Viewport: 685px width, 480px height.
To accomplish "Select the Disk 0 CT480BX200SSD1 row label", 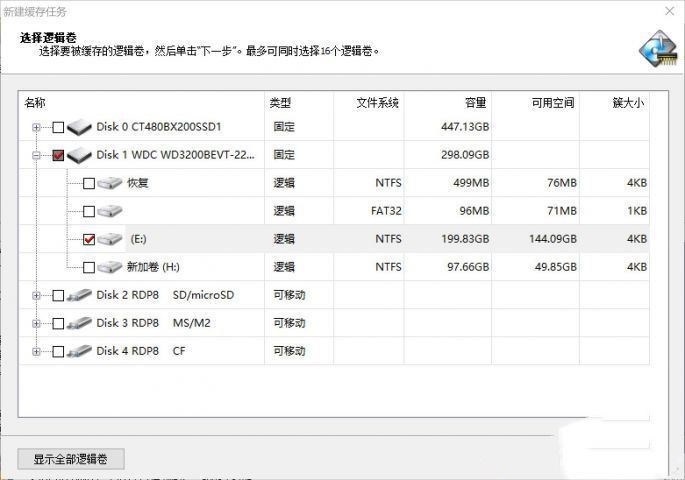I will click(159, 127).
